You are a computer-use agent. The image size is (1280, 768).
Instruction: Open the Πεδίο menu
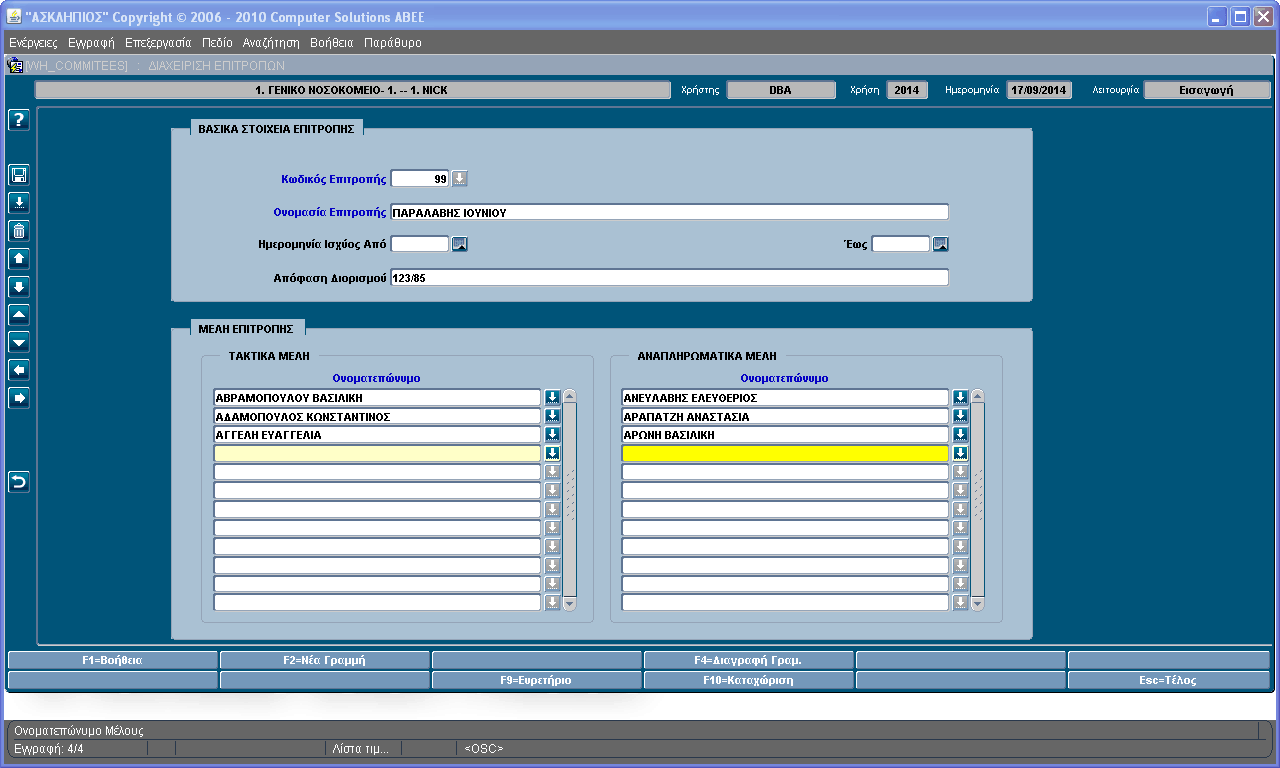[217, 43]
